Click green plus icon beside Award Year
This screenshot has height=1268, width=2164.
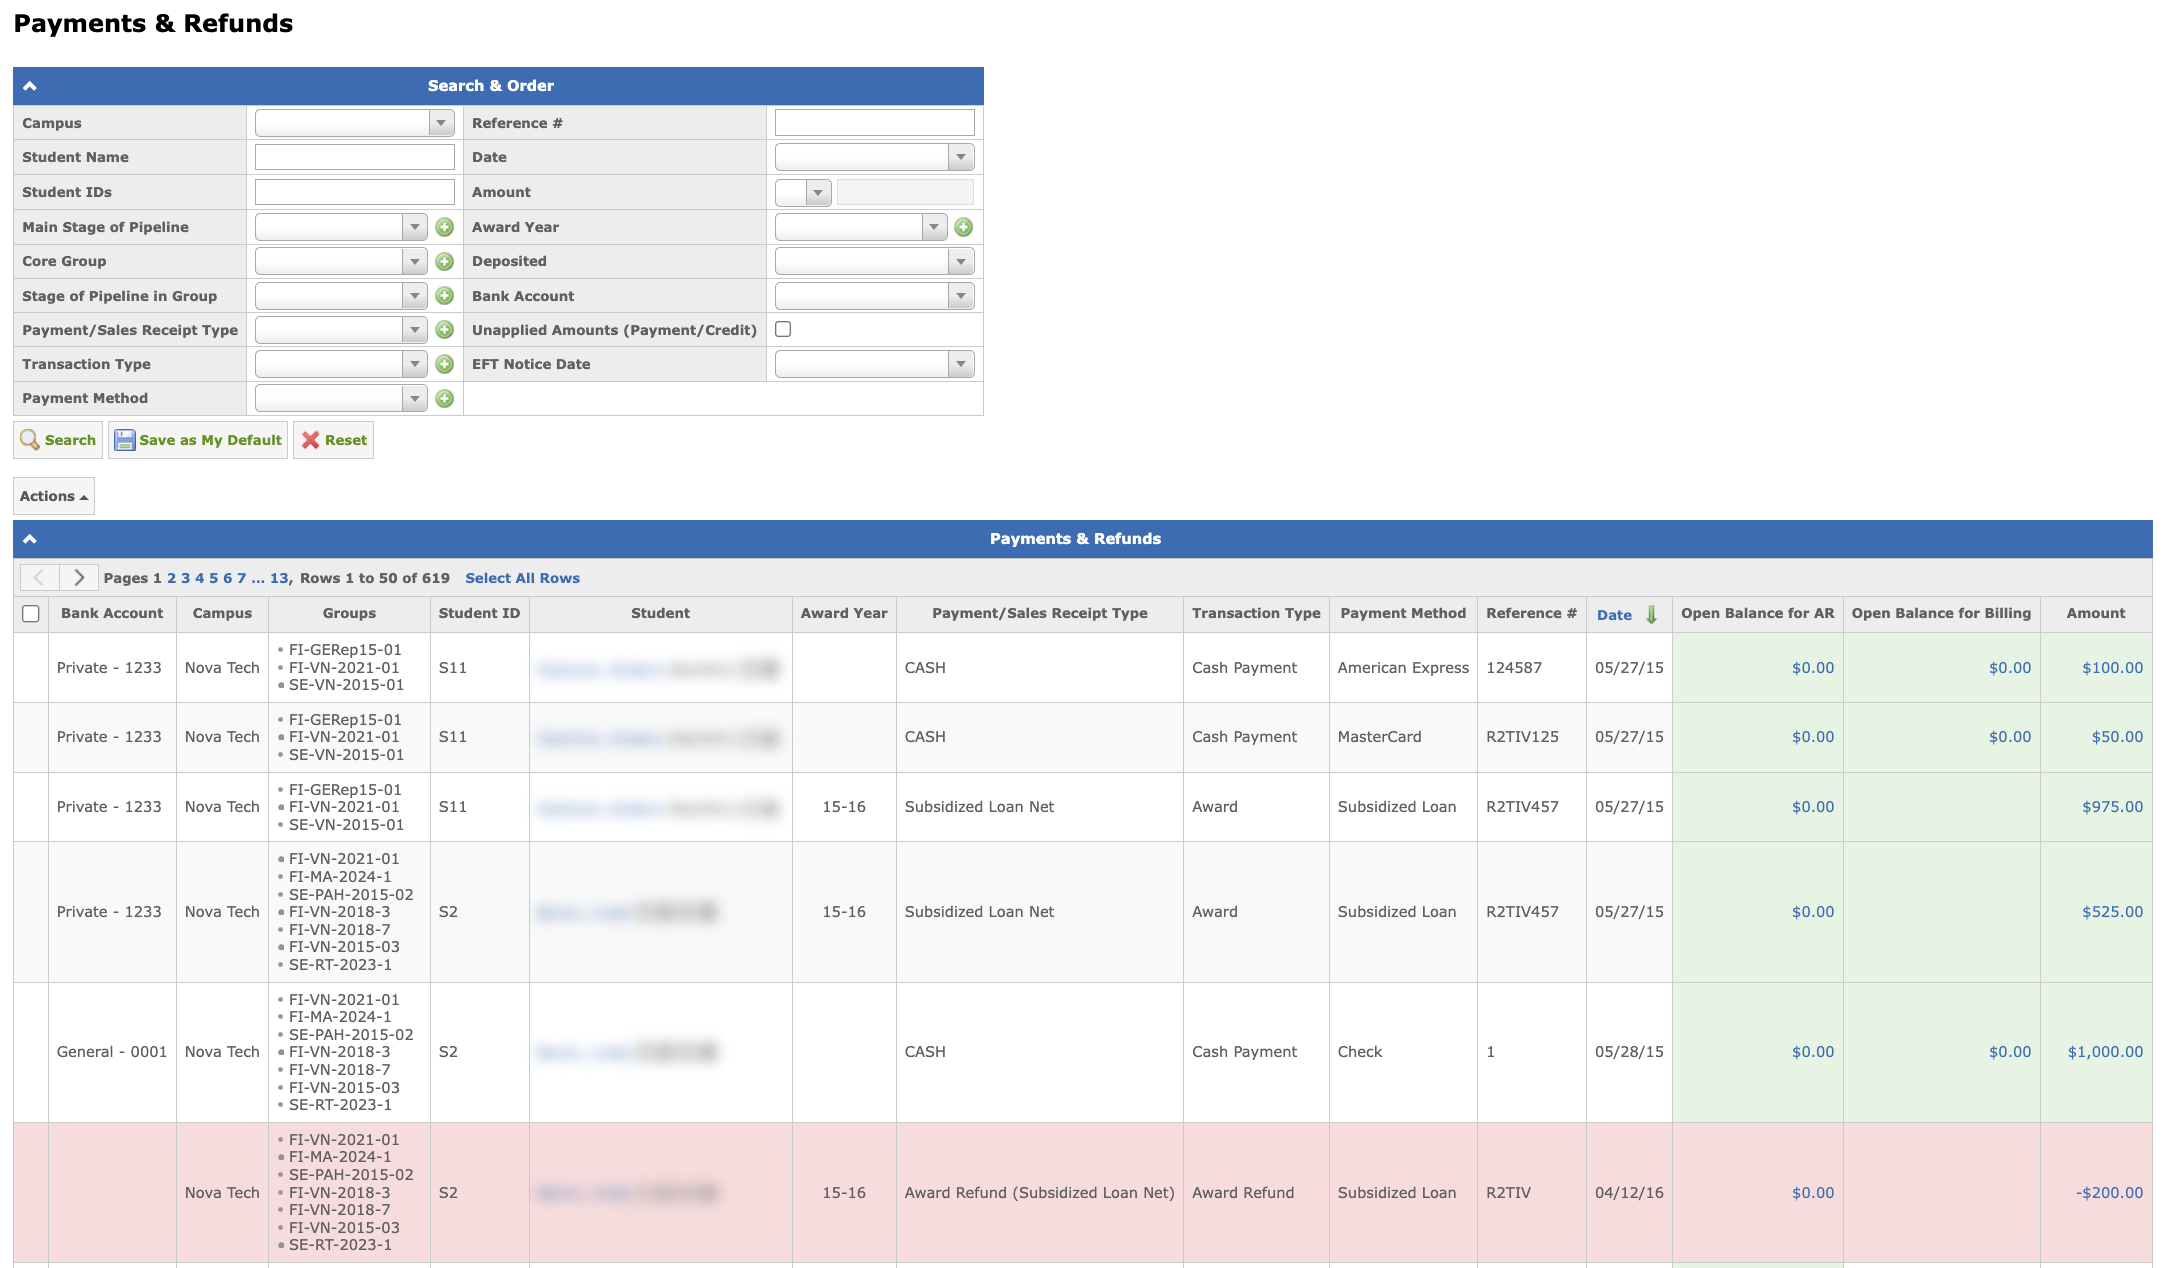tap(963, 227)
